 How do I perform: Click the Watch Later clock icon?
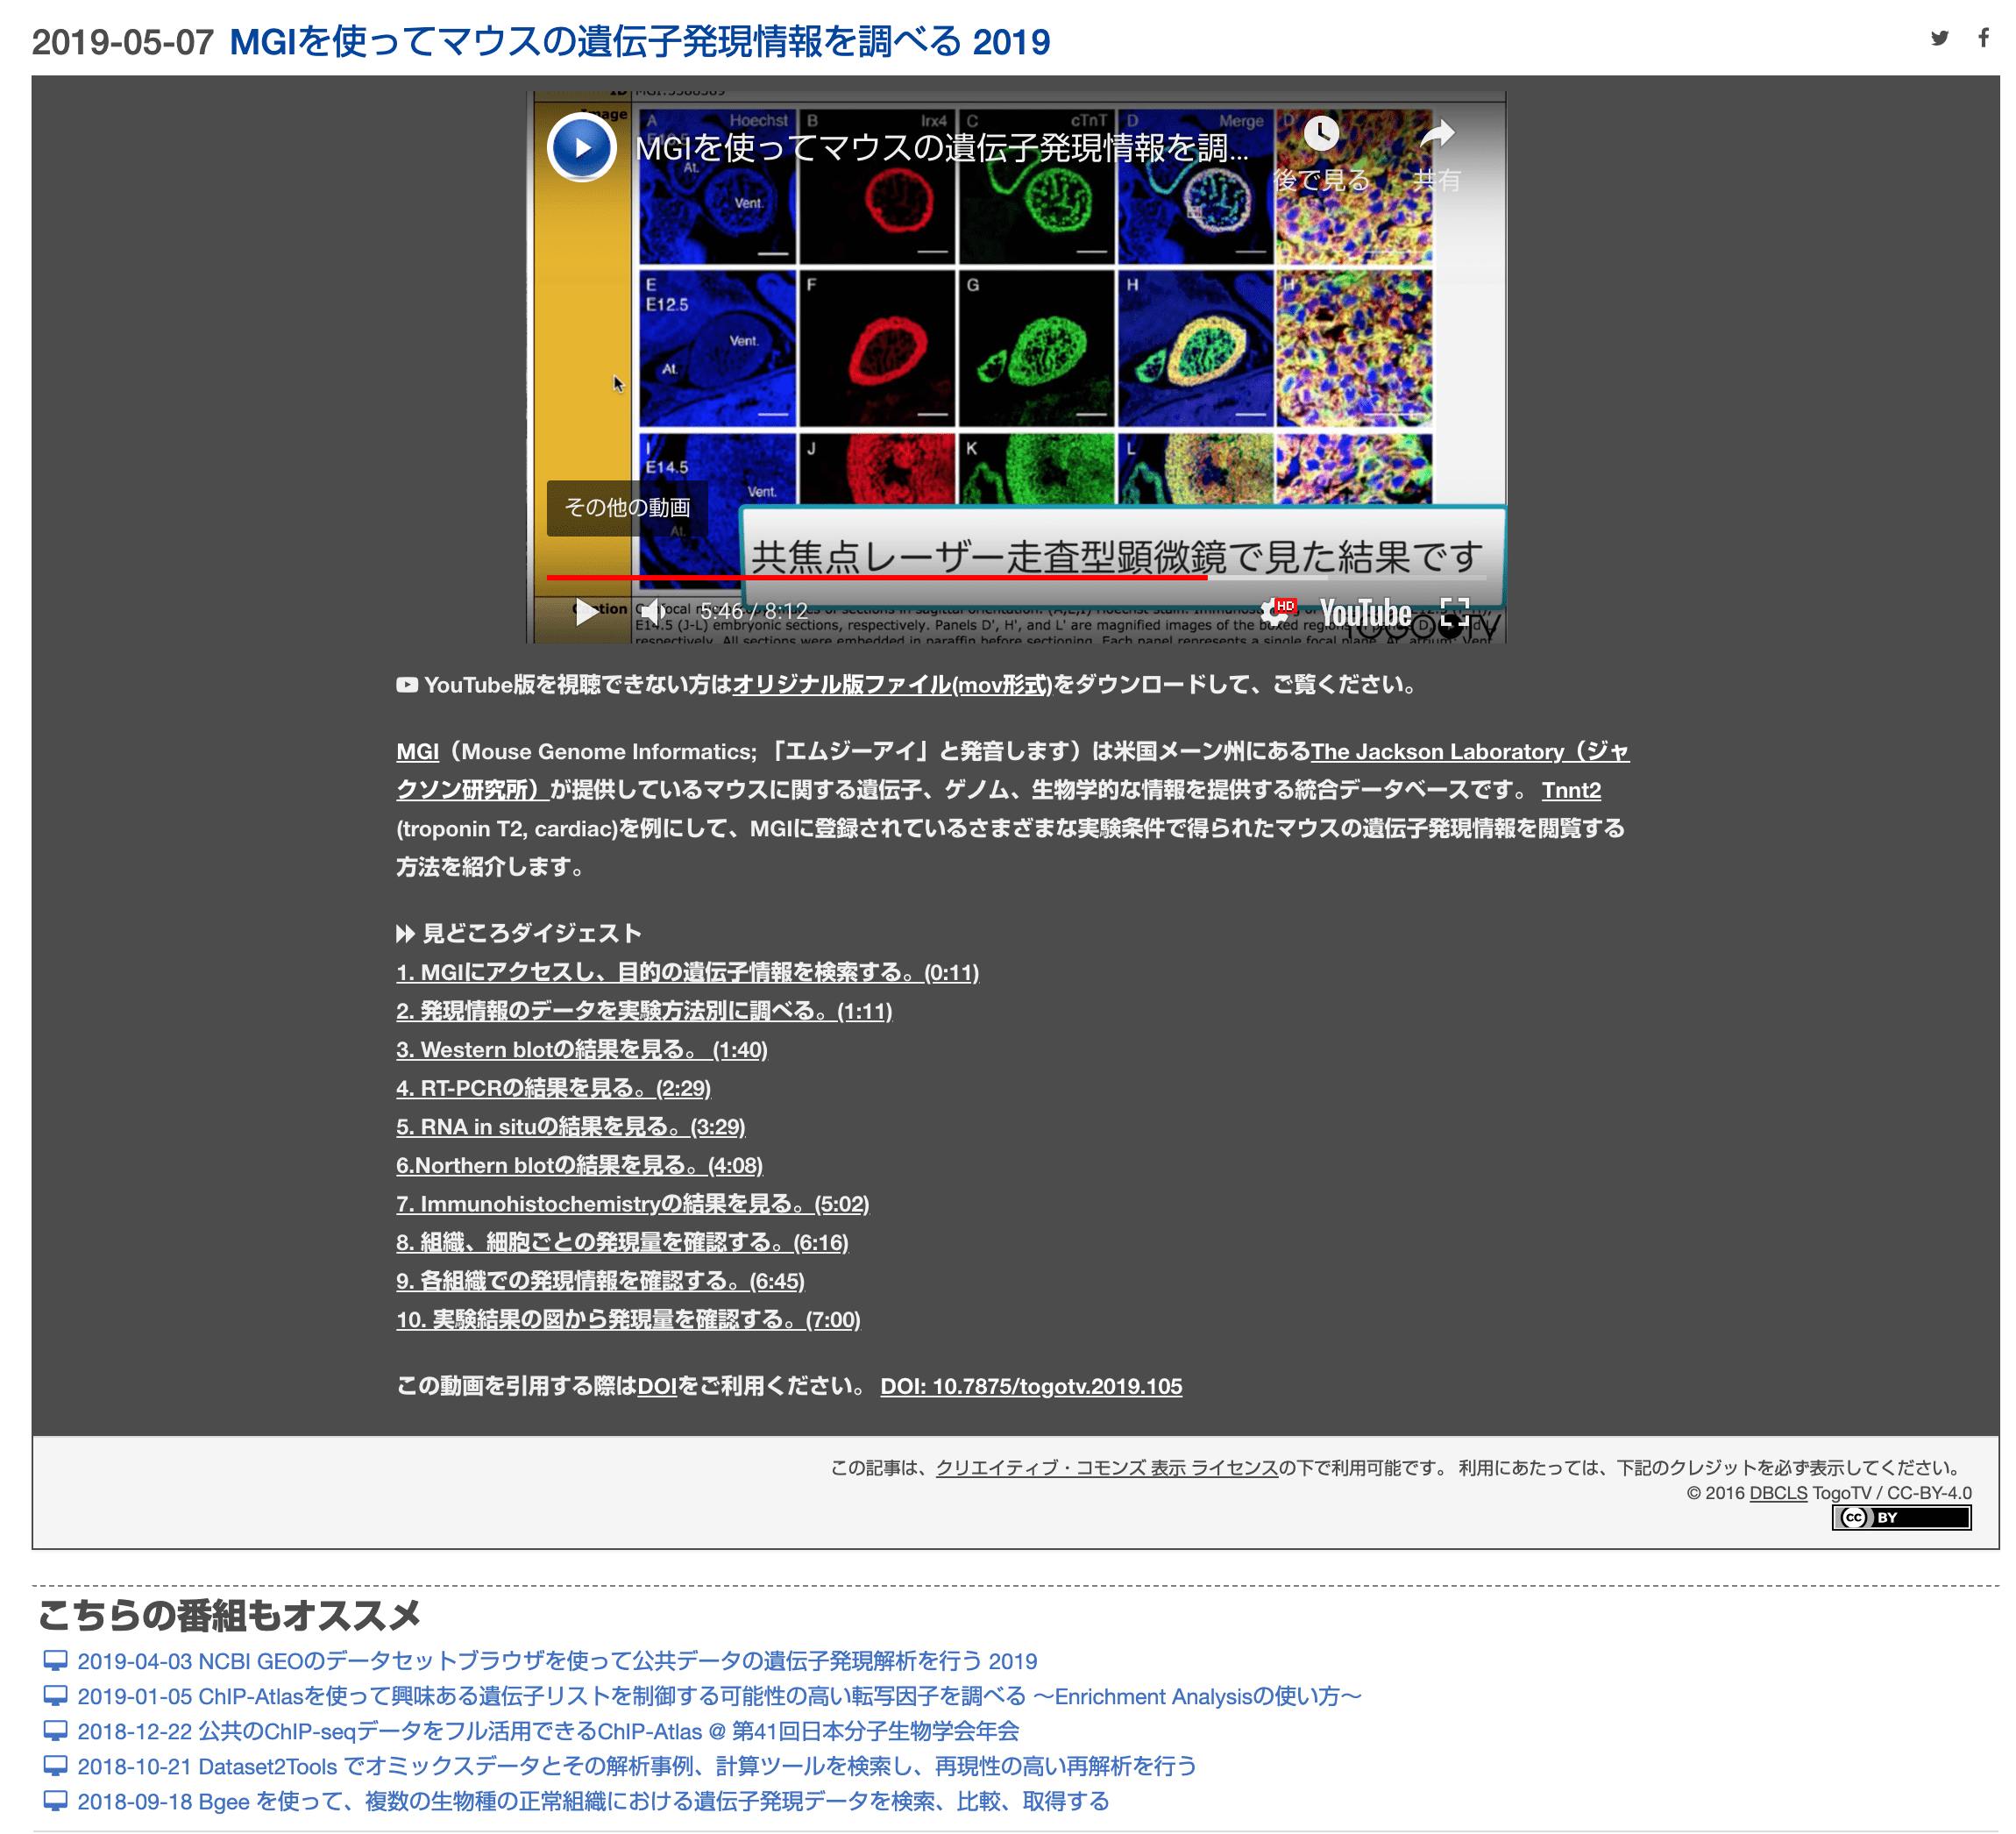pos(1321,134)
